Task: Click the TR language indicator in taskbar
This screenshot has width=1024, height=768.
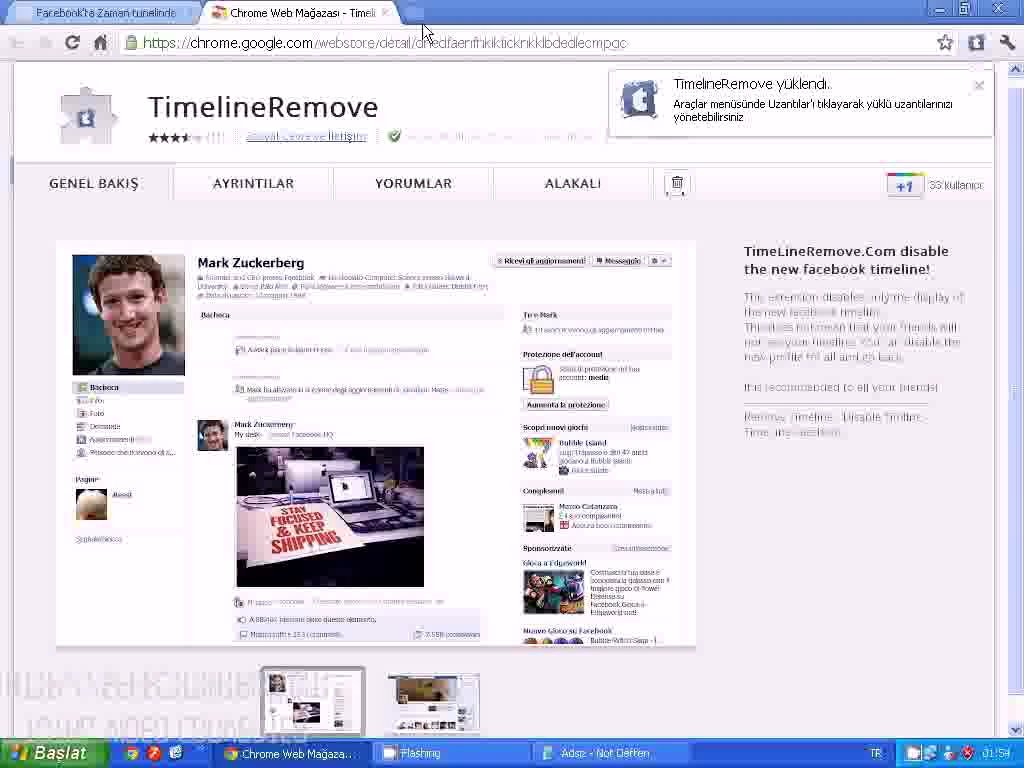Action: tap(875, 754)
